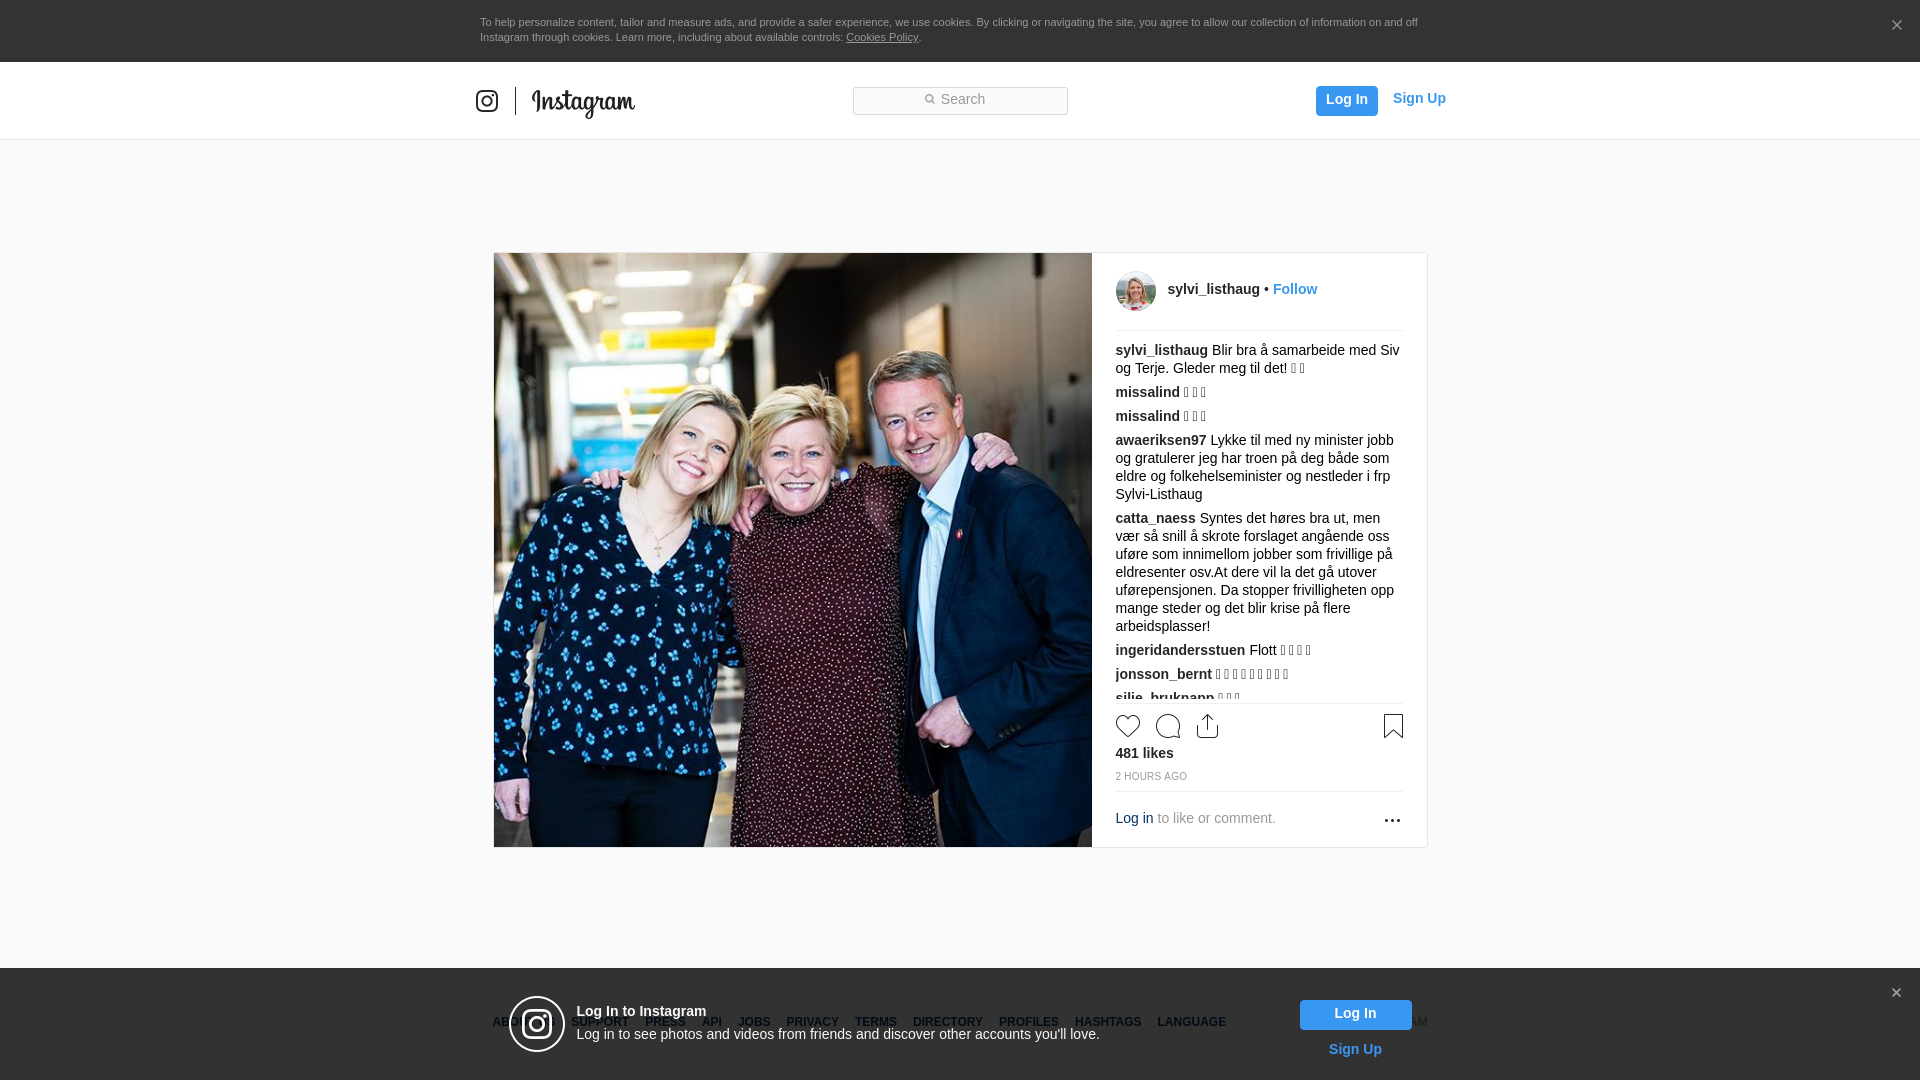Open the caption's sylvi_listhaug username
The image size is (1920, 1080).
[1161, 350]
